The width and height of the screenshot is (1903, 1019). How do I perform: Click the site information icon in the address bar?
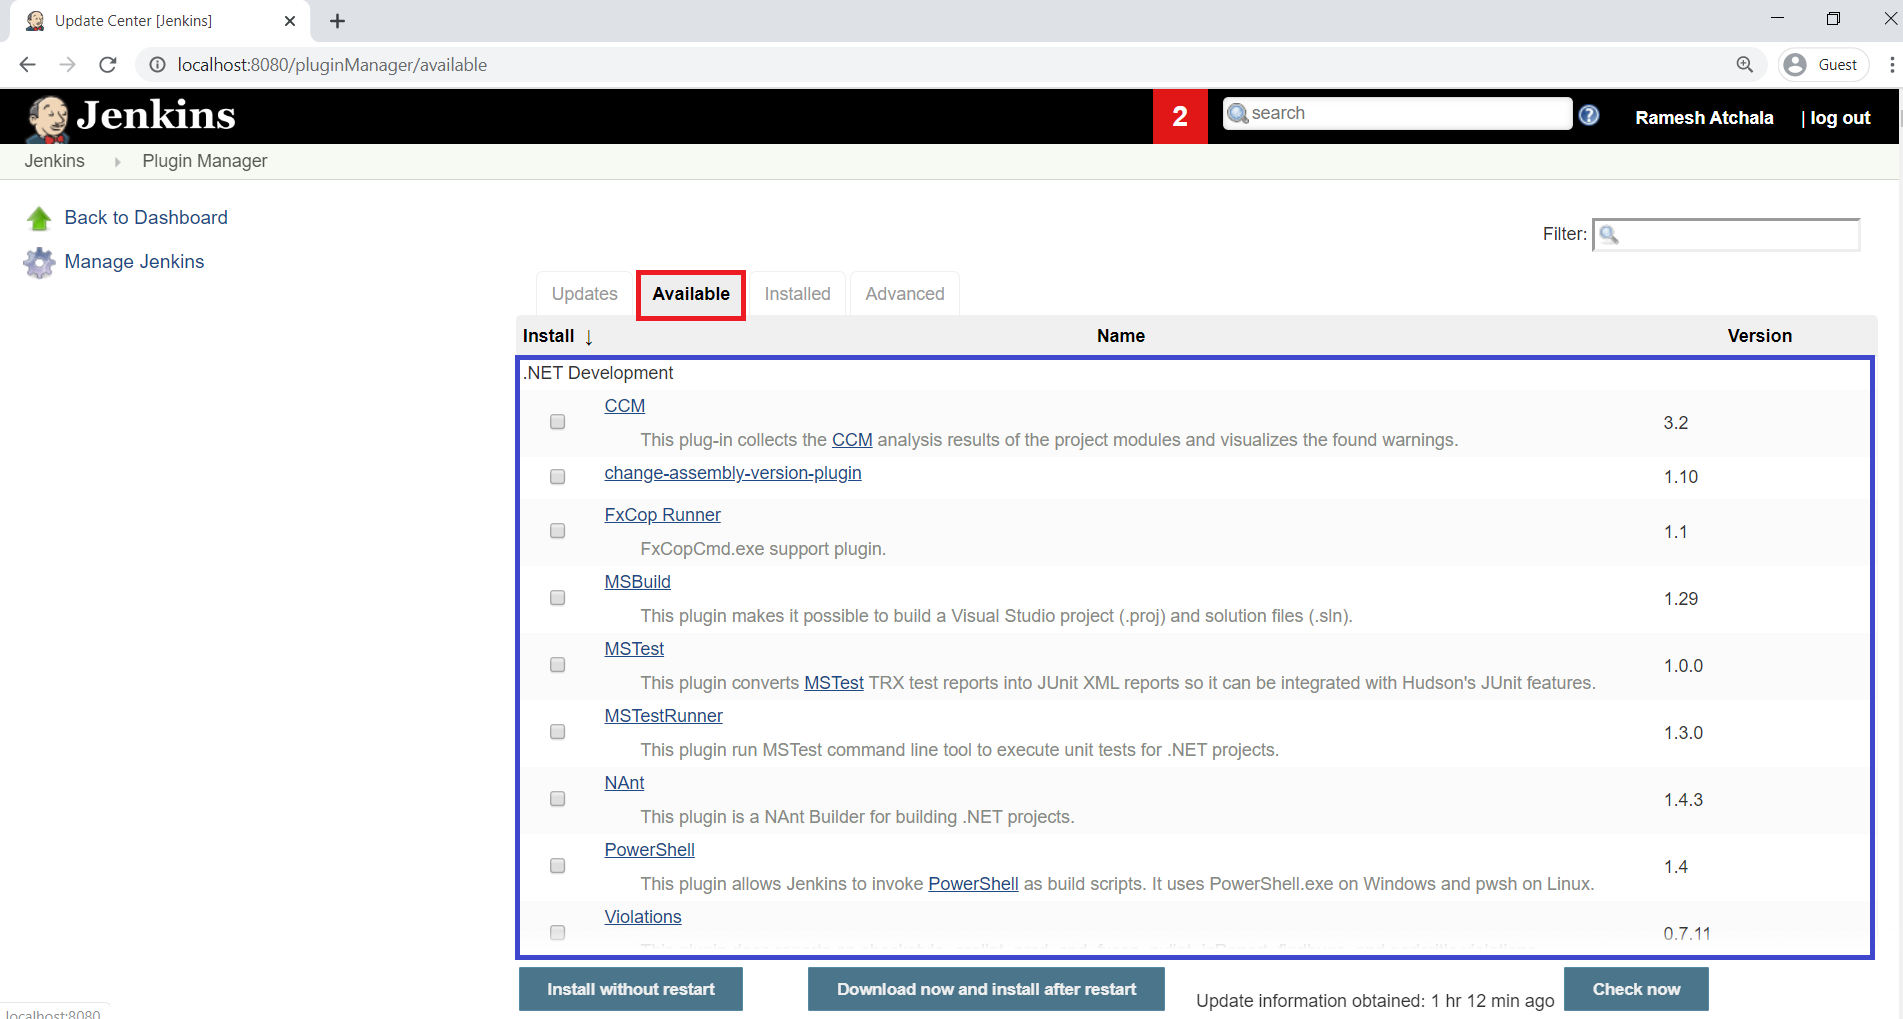pyautogui.click(x=157, y=65)
